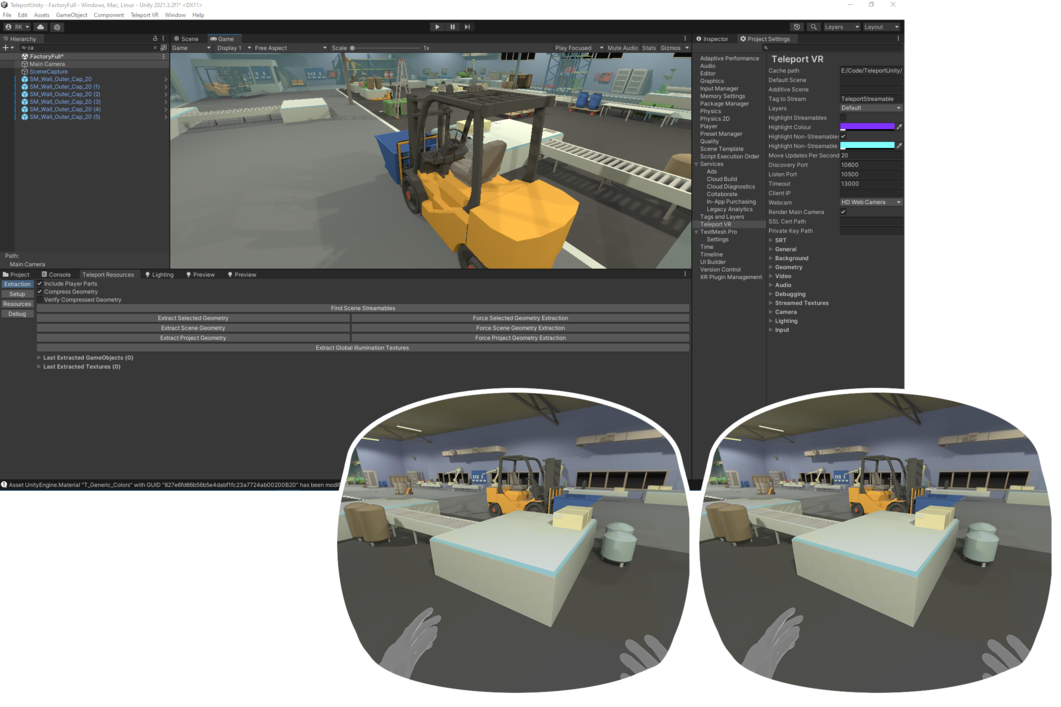Click the cube icon of SM_Wall_Outer_Cap_20 (1)

point(25,87)
